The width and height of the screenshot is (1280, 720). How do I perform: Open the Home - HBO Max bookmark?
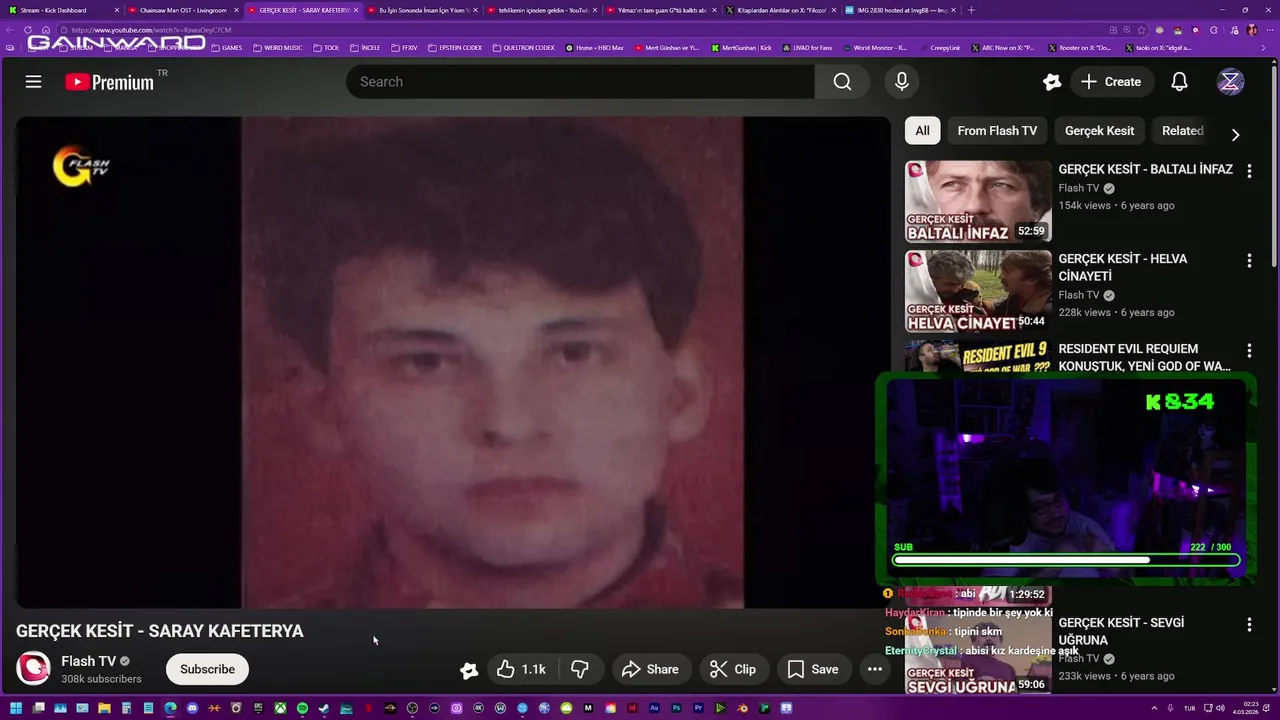click(594, 47)
